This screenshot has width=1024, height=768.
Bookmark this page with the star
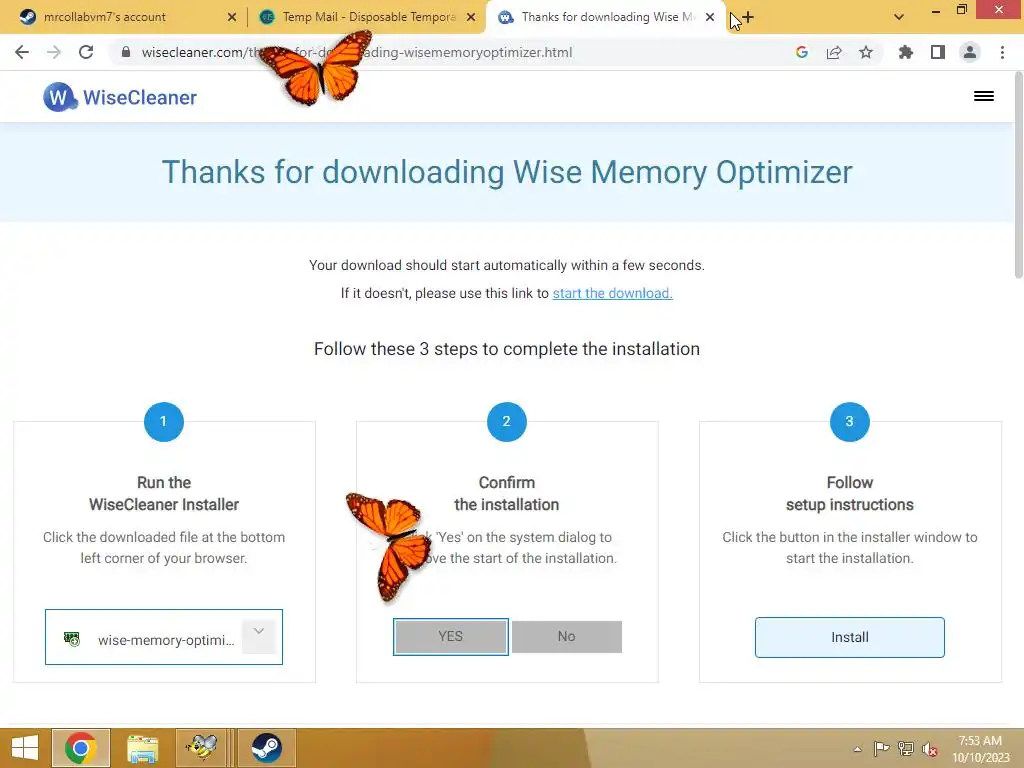point(866,52)
